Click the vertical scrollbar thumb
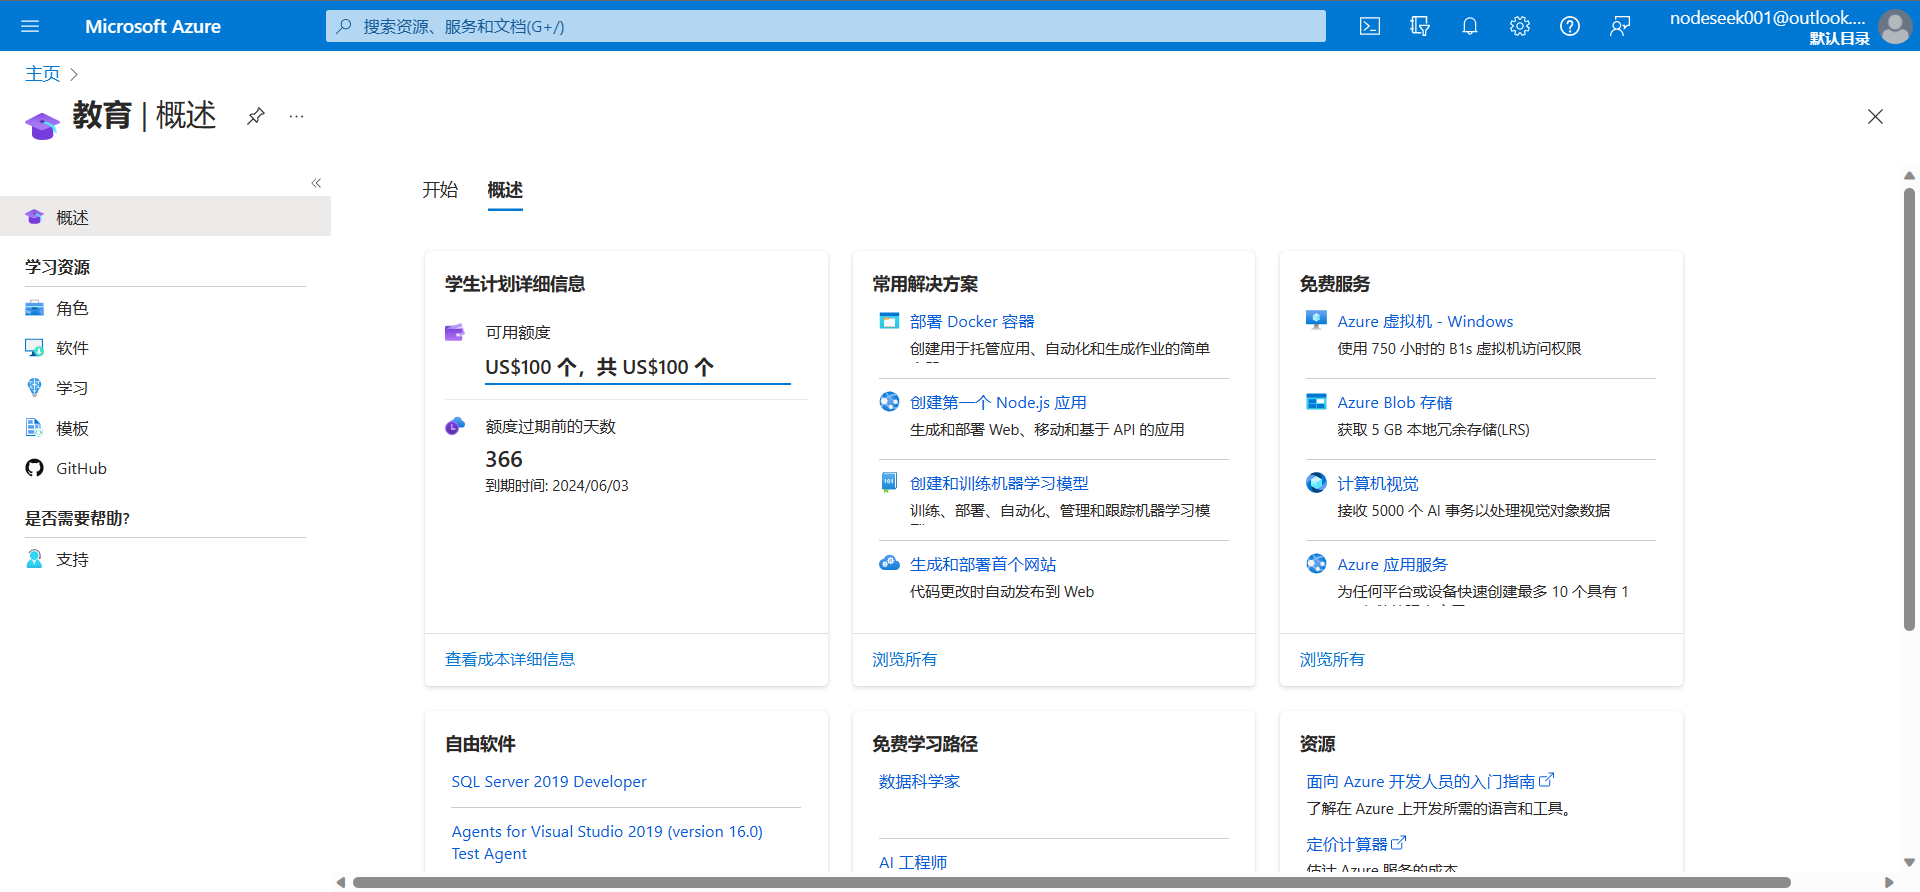The height and width of the screenshot is (892, 1920). pos(1909,410)
